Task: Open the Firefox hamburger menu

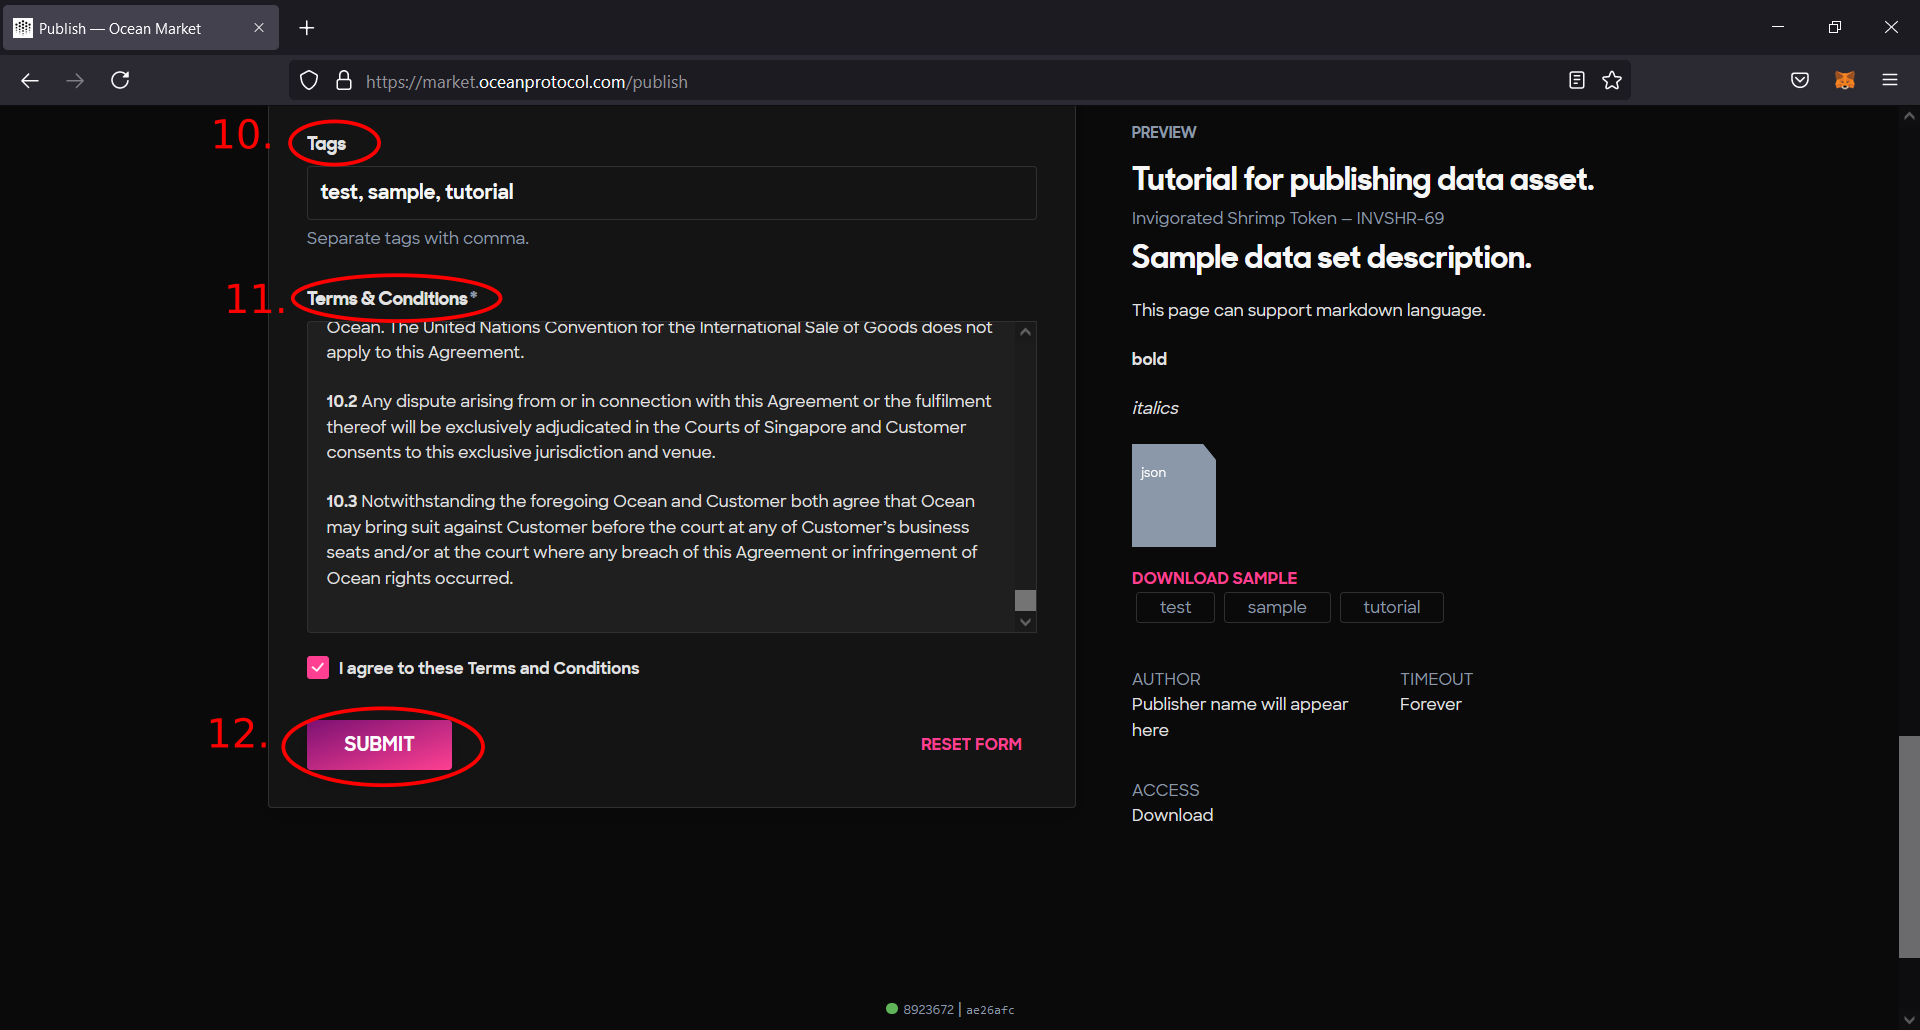Action: pos(1890,80)
